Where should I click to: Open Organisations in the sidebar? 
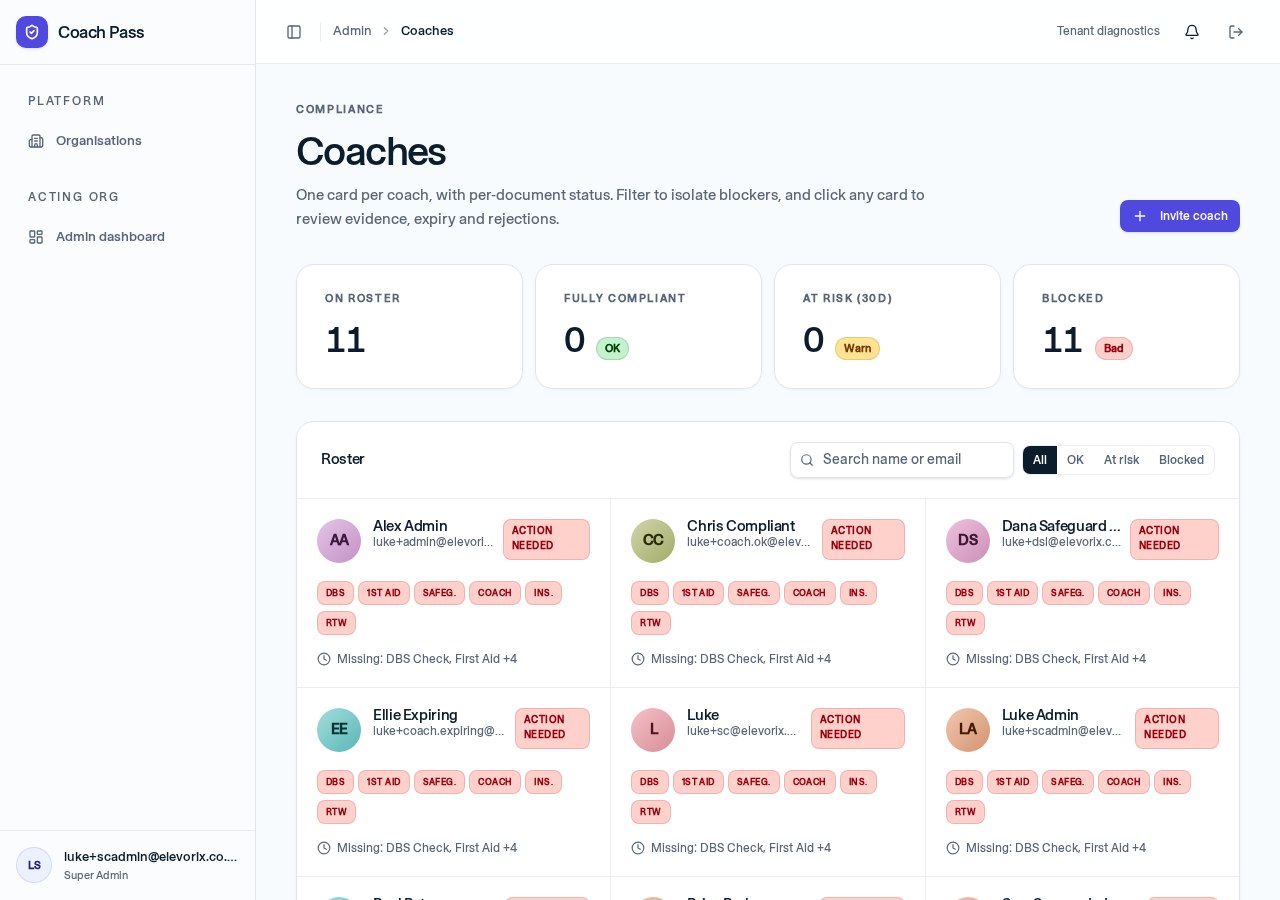coord(128,141)
